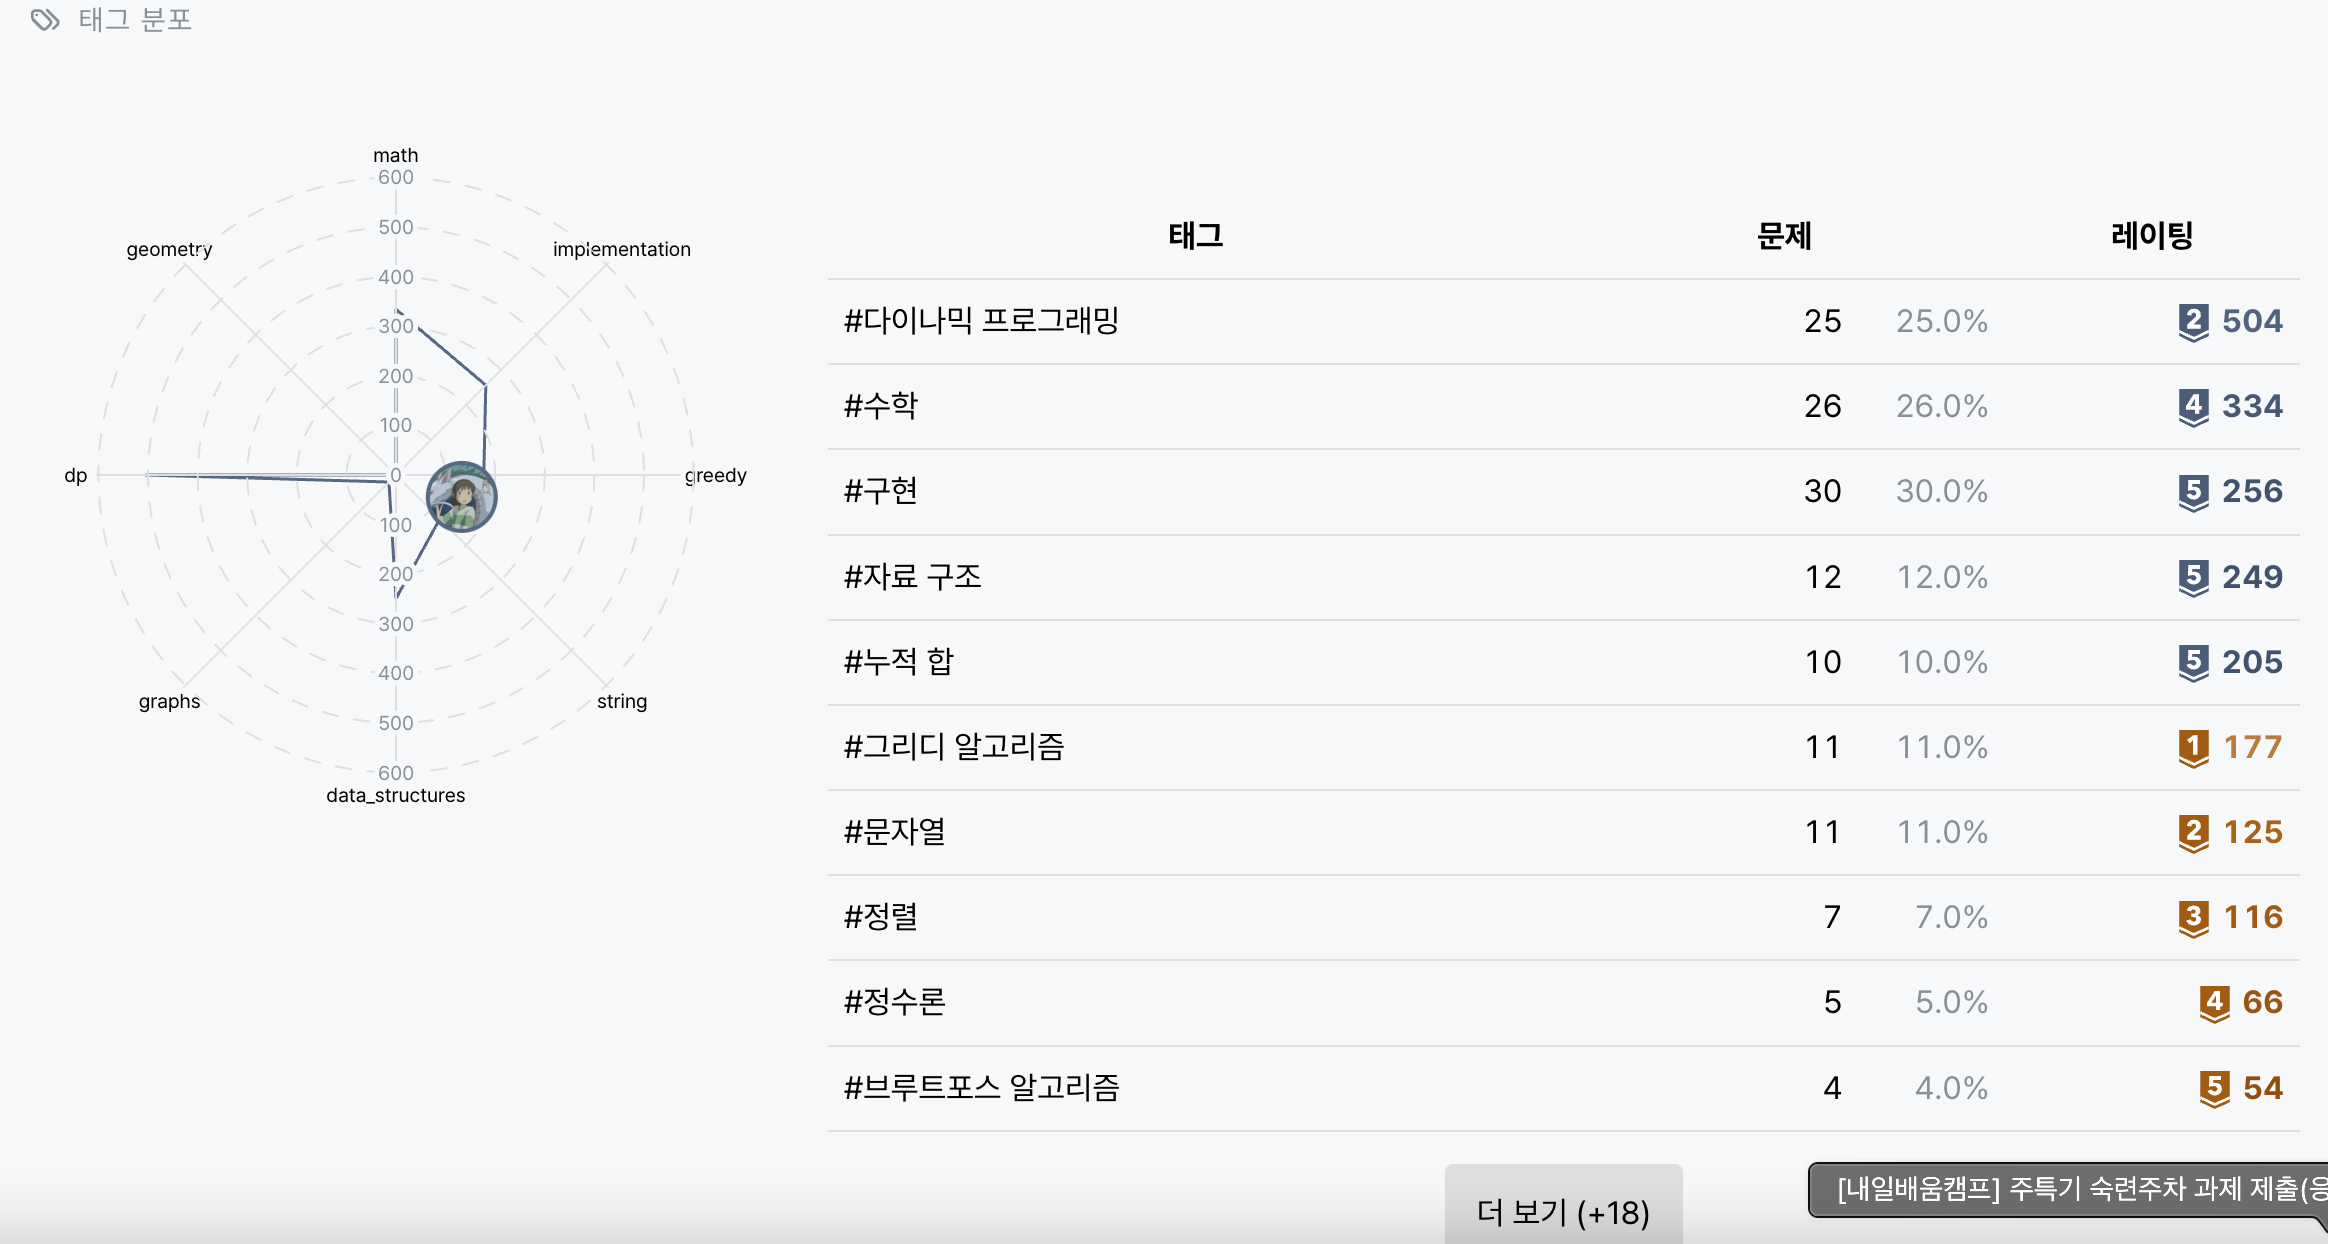The image size is (2328, 1244).
Task: Open the #구현 tag link
Action: click(x=881, y=491)
